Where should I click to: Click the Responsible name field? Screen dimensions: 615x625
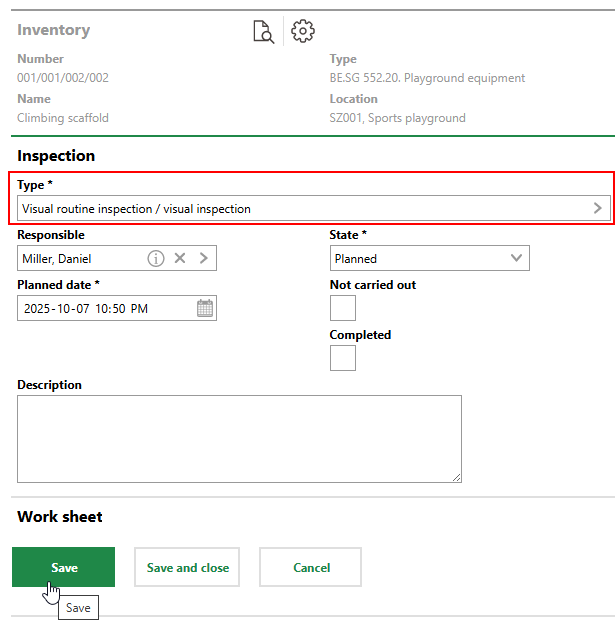pos(80,258)
